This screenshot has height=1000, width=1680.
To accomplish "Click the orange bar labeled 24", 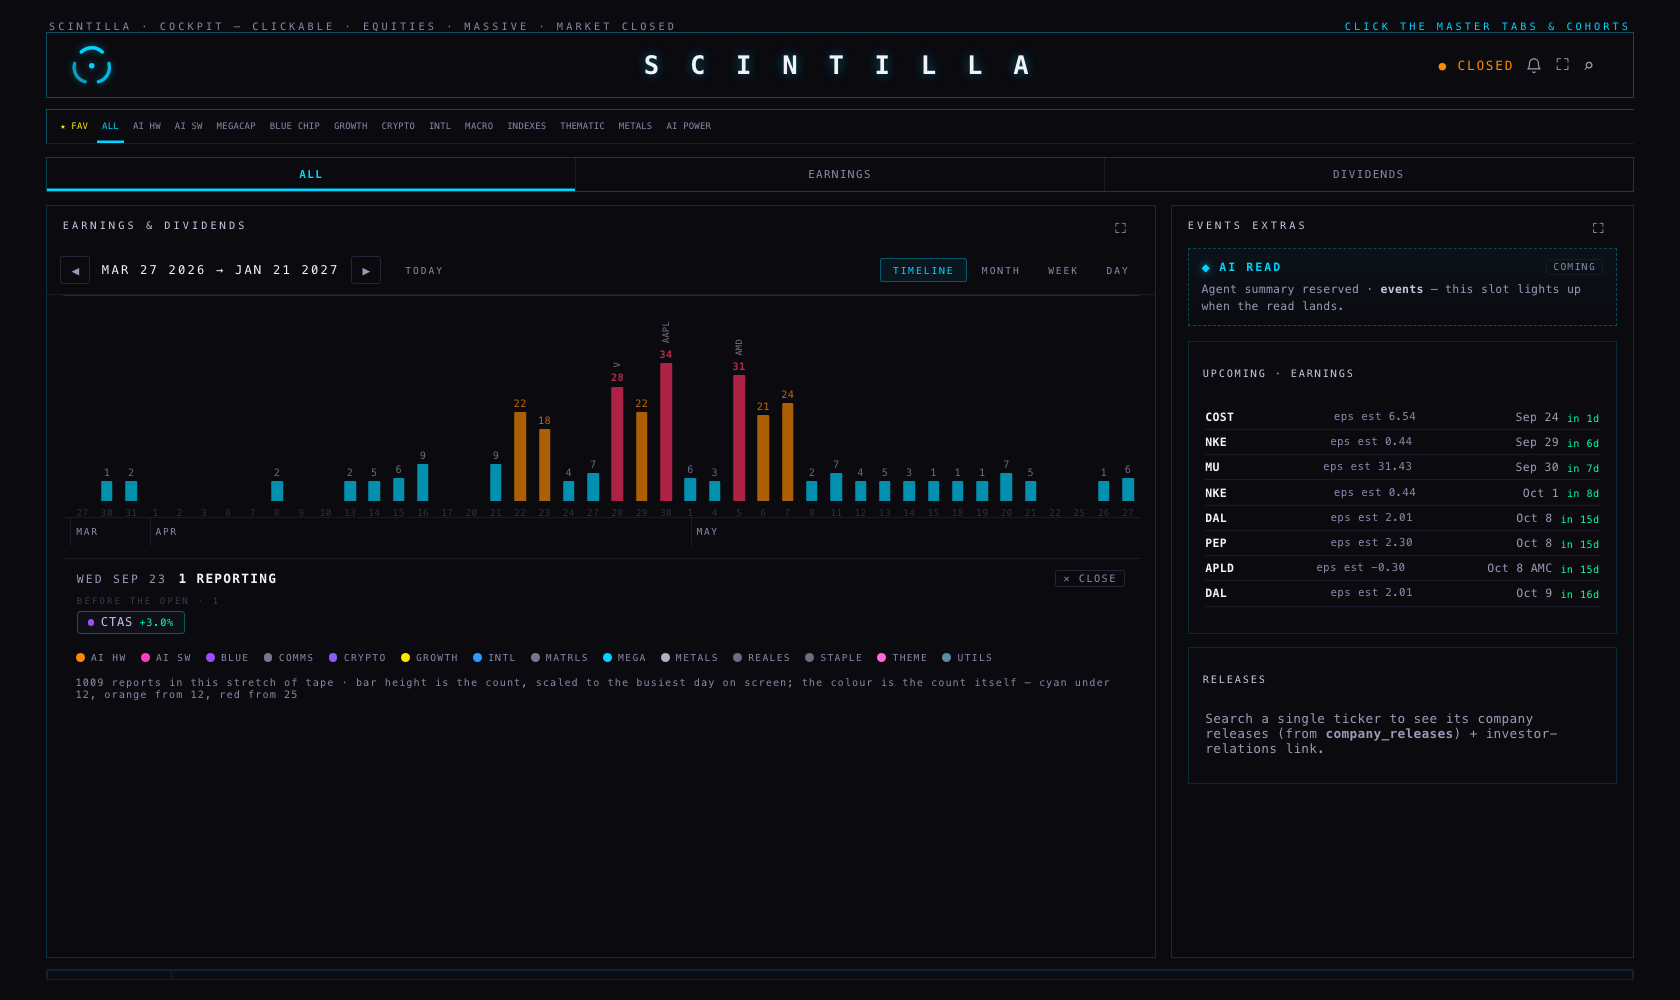I will click(787, 452).
